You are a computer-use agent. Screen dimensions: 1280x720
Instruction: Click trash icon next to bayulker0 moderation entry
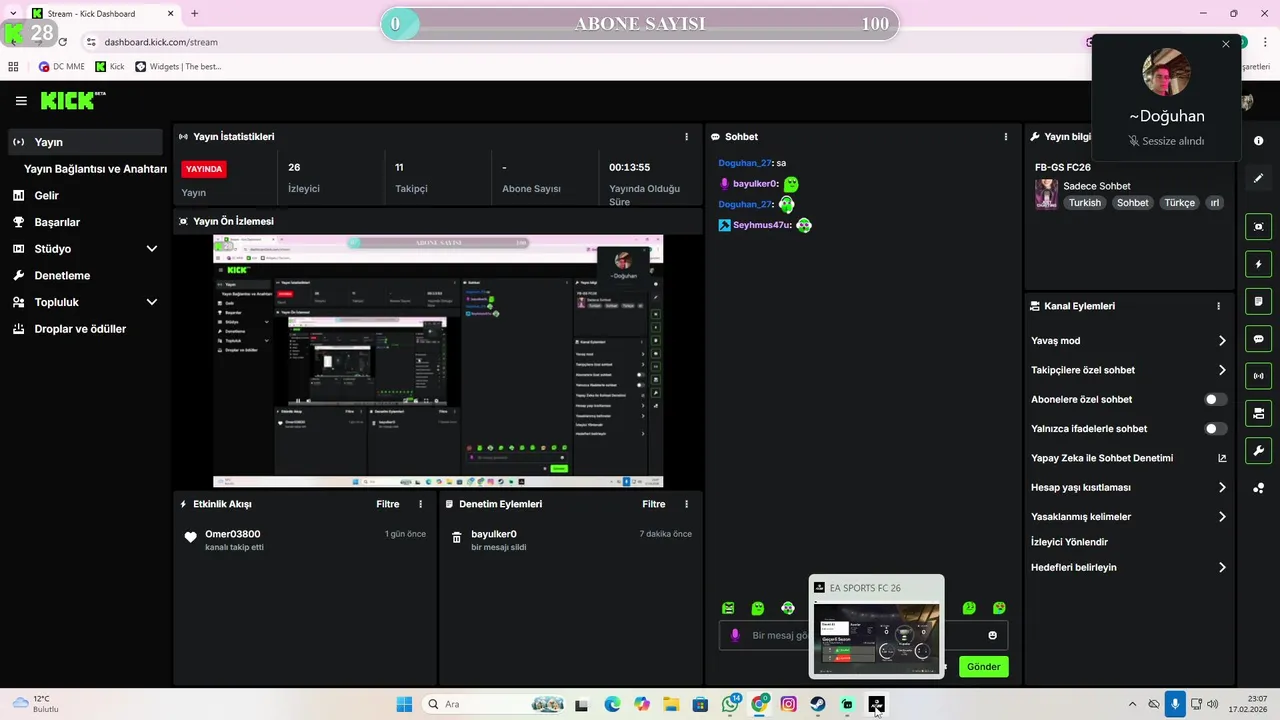[x=457, y=538]
